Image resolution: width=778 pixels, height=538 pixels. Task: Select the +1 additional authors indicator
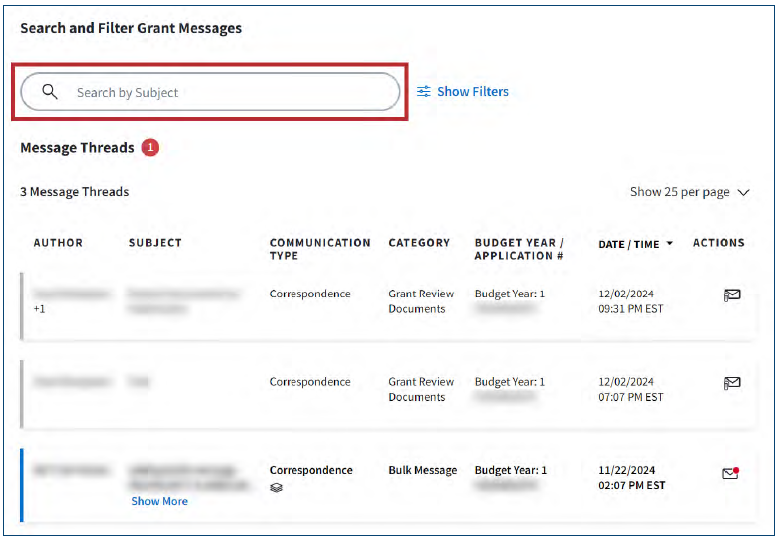pos(40,309)
